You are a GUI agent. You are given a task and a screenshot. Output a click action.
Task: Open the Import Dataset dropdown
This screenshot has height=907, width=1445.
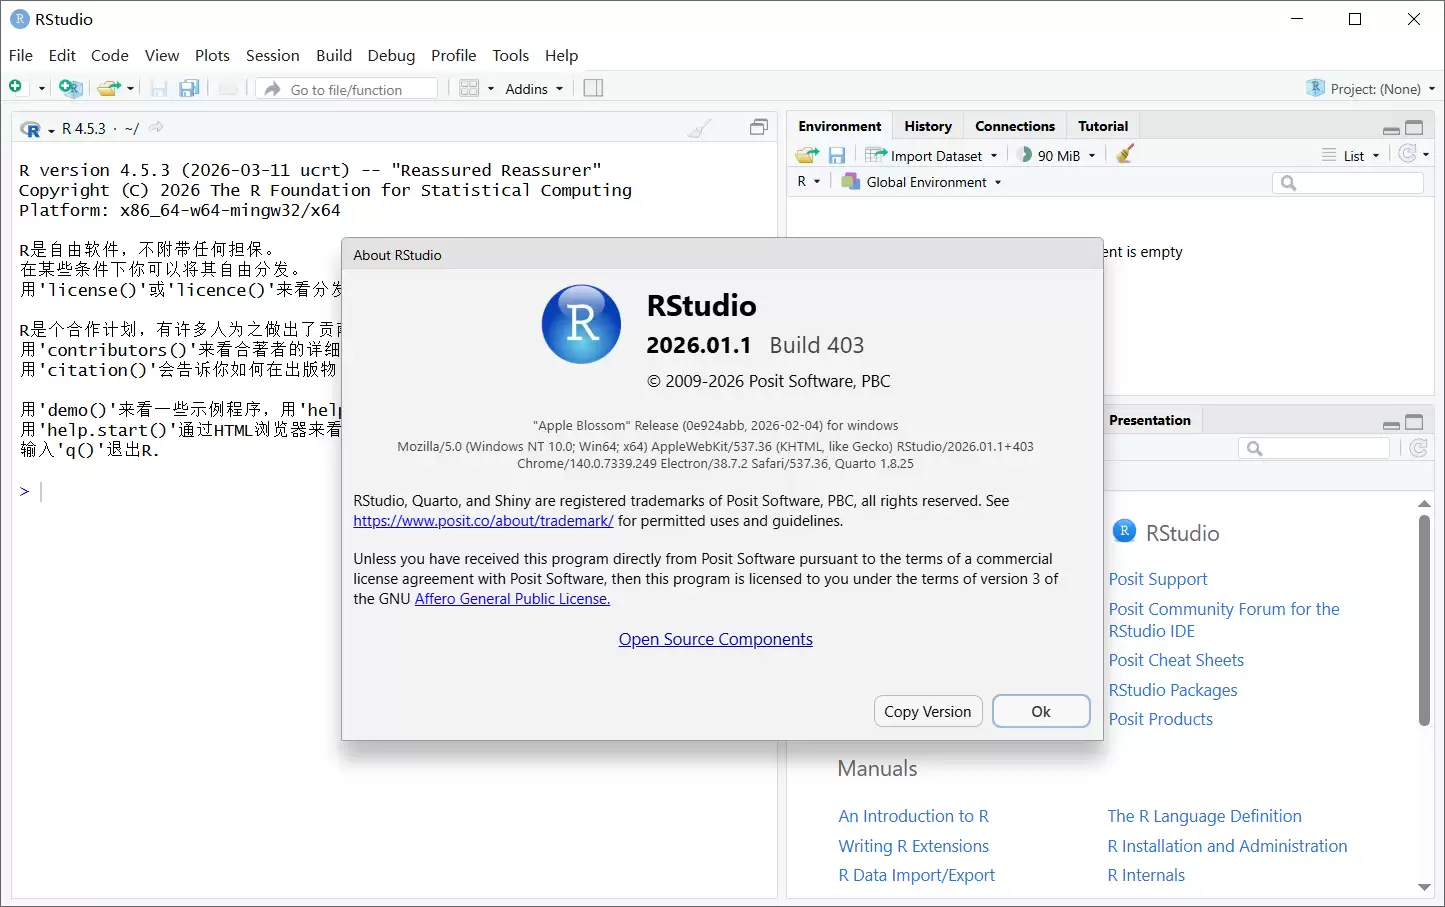pos(932,155)
